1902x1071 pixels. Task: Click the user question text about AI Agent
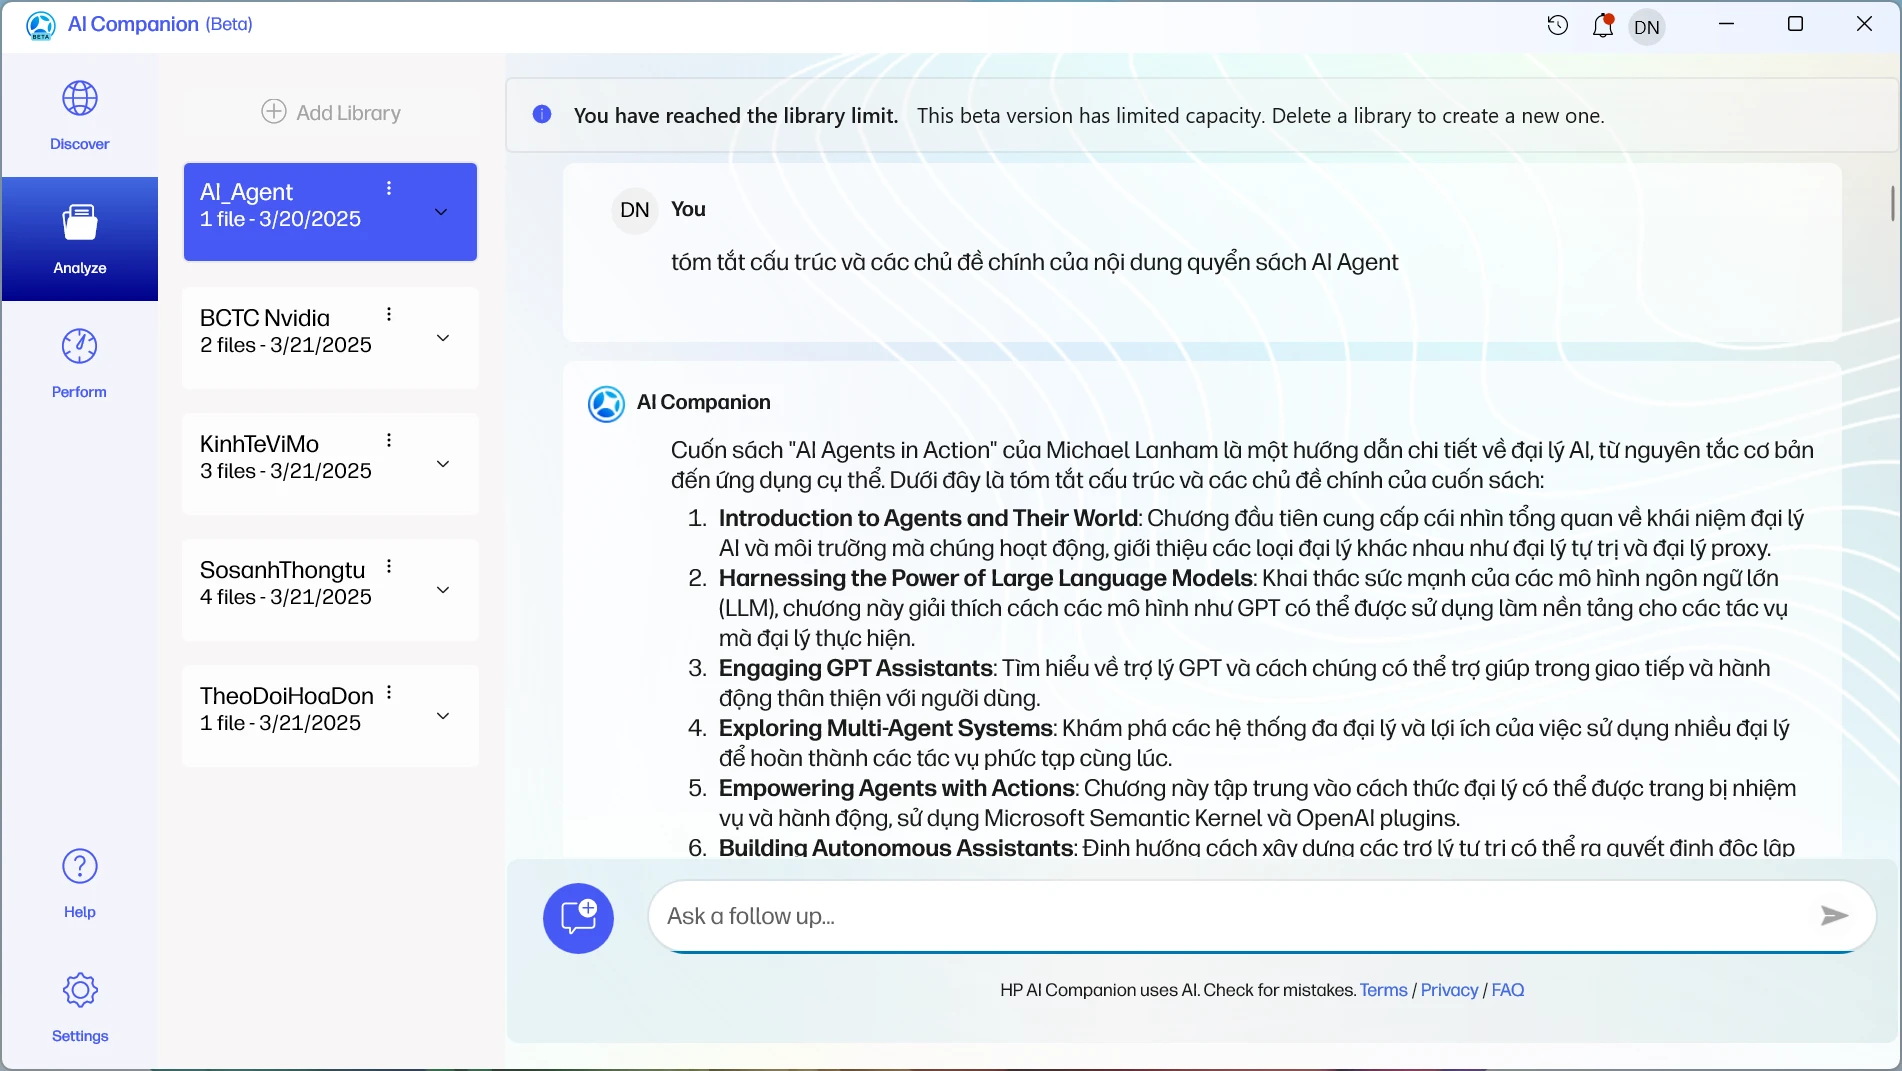click(x=1034, y=262)
